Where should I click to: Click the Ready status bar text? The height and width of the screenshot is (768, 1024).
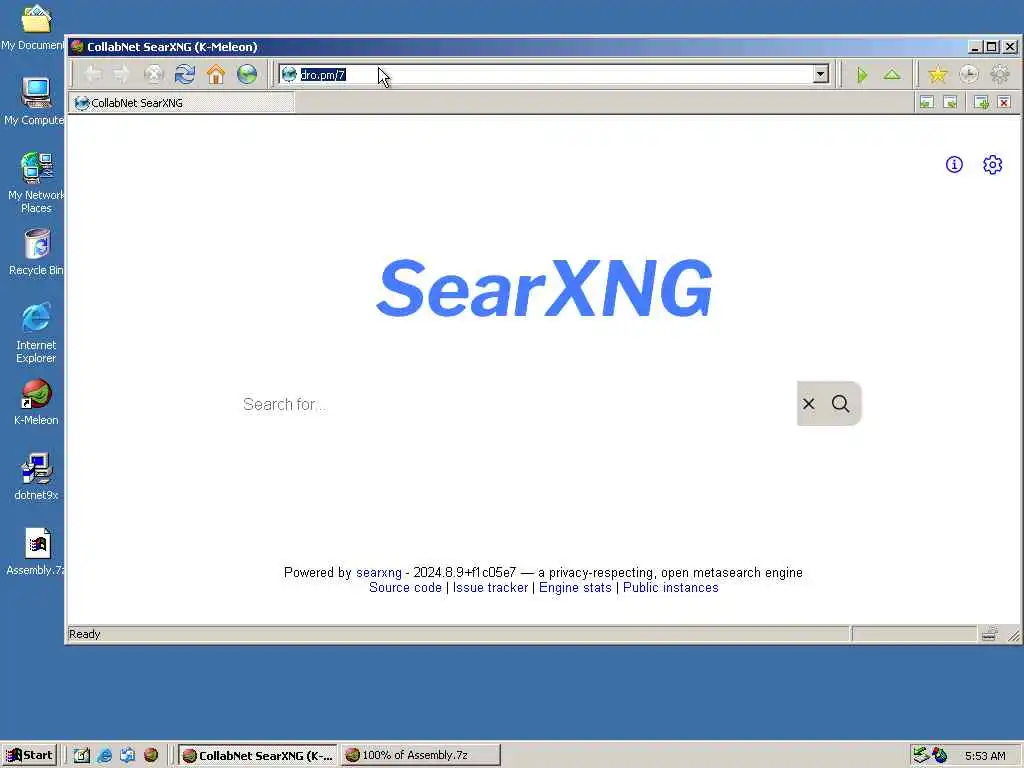tap(84, 633)
